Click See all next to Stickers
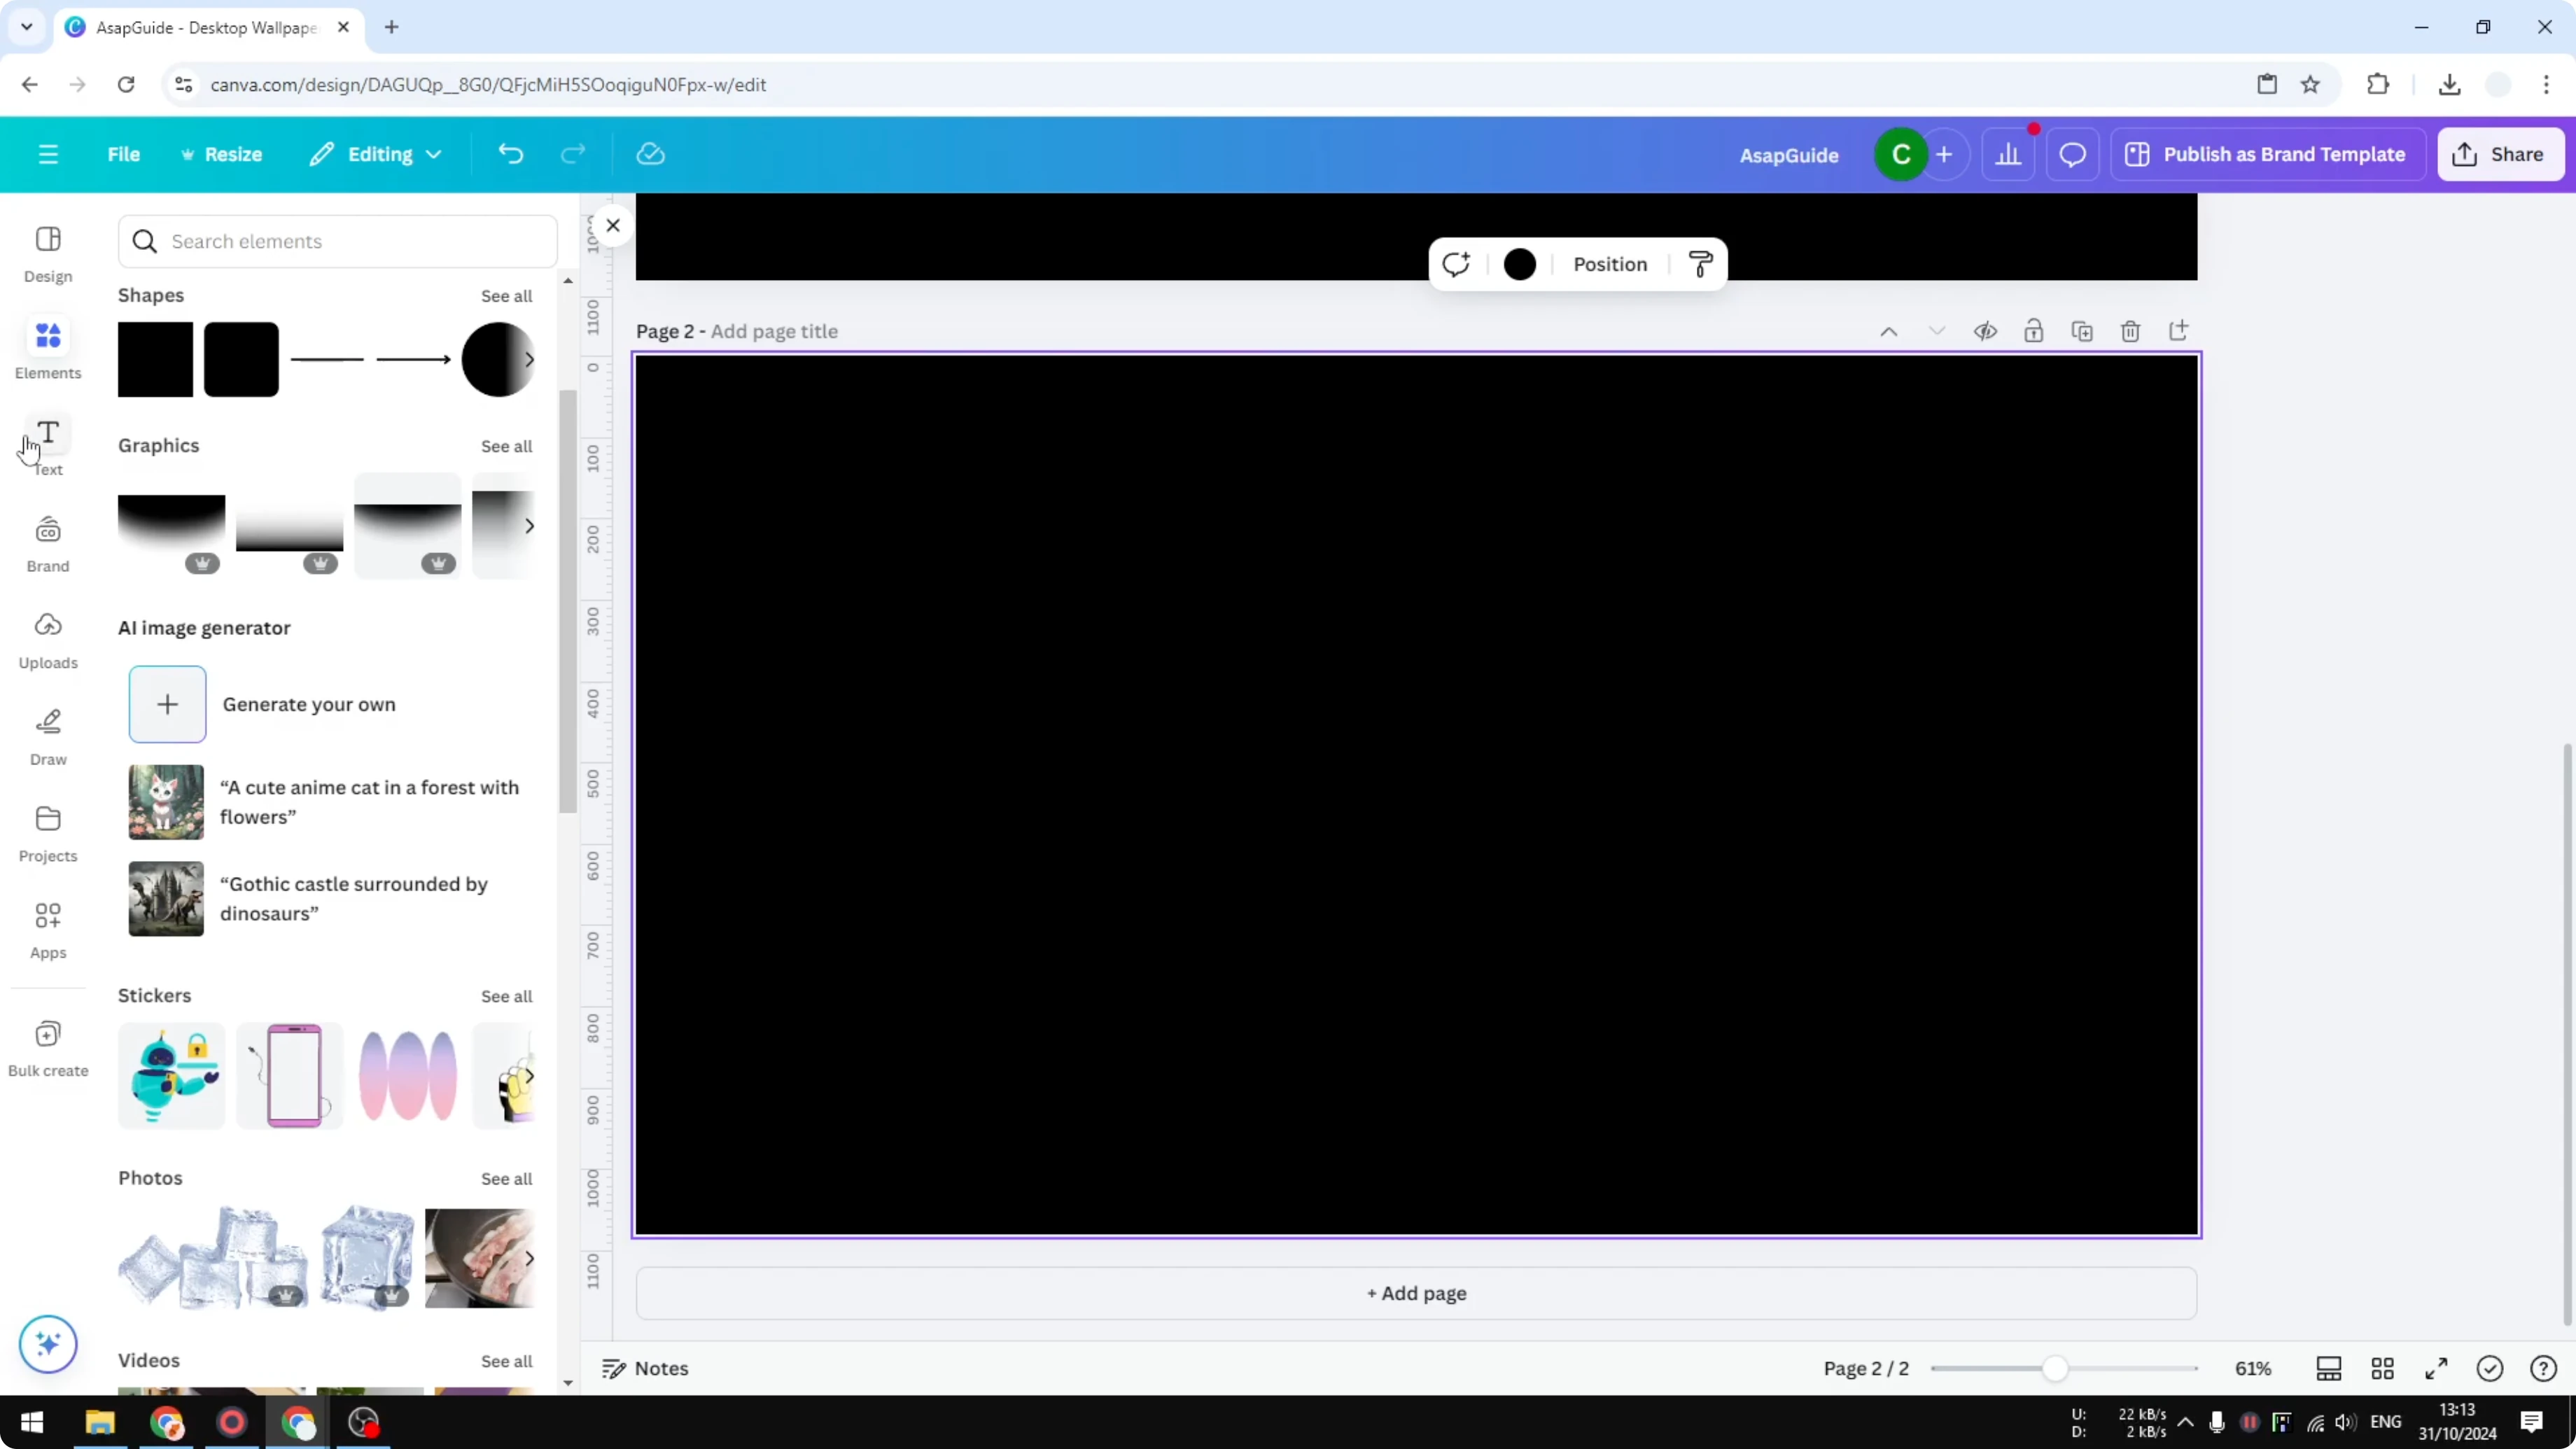The width and height of the screenshot is (2576, 1449). [x=506, y=996]
